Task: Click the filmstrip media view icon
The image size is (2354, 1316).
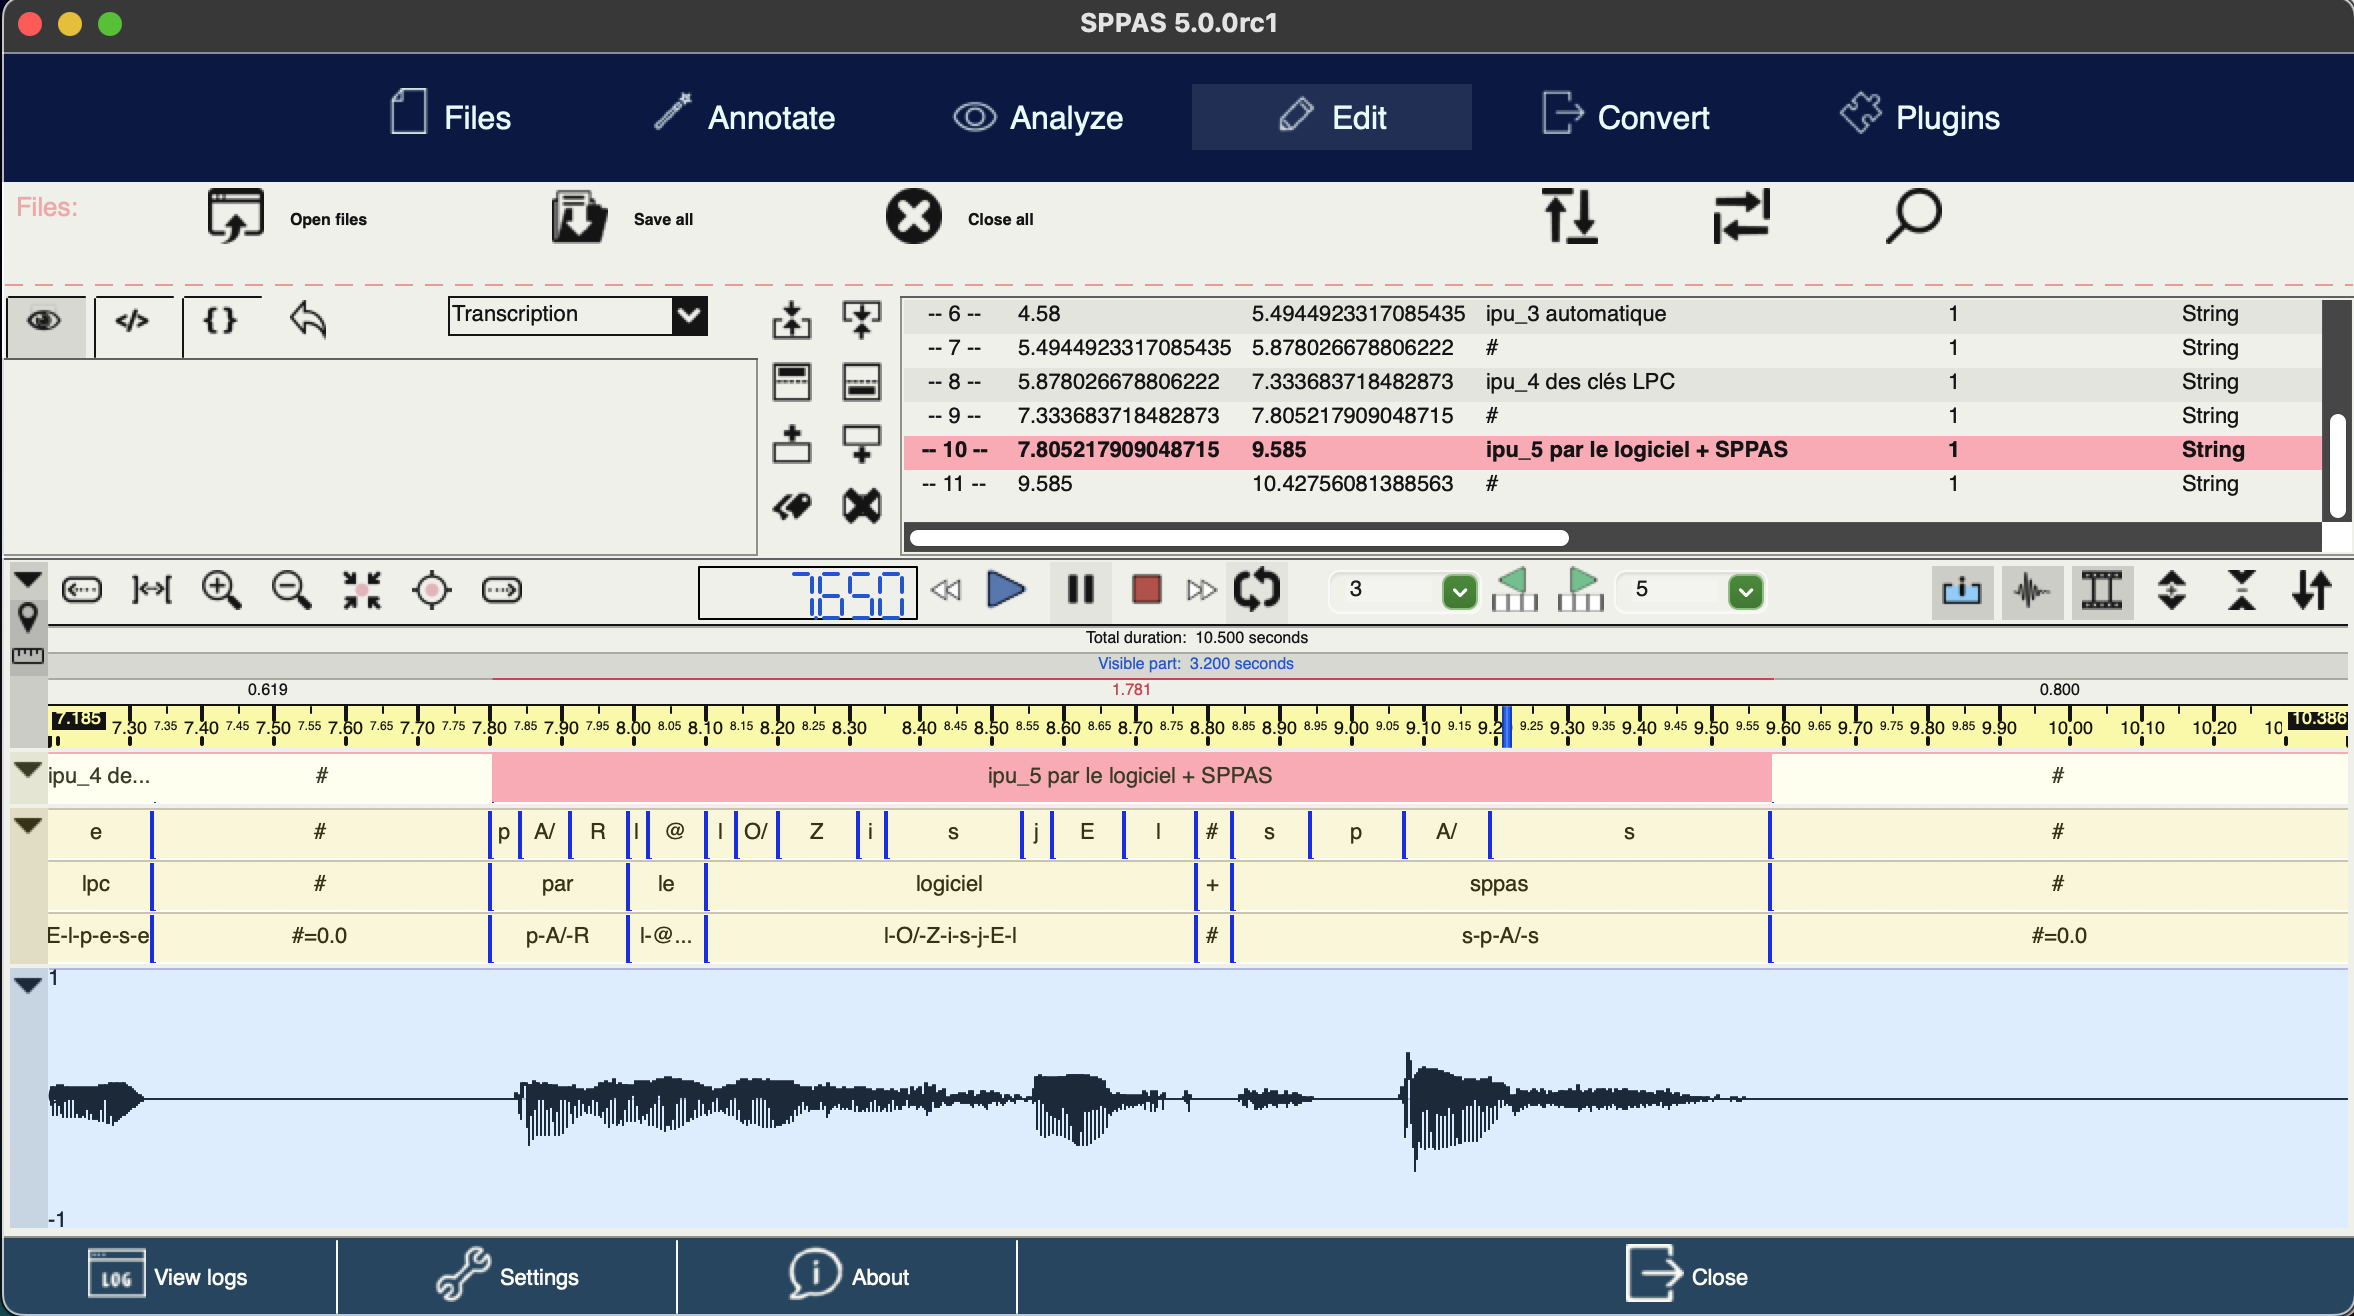Action: [2101, 592]
